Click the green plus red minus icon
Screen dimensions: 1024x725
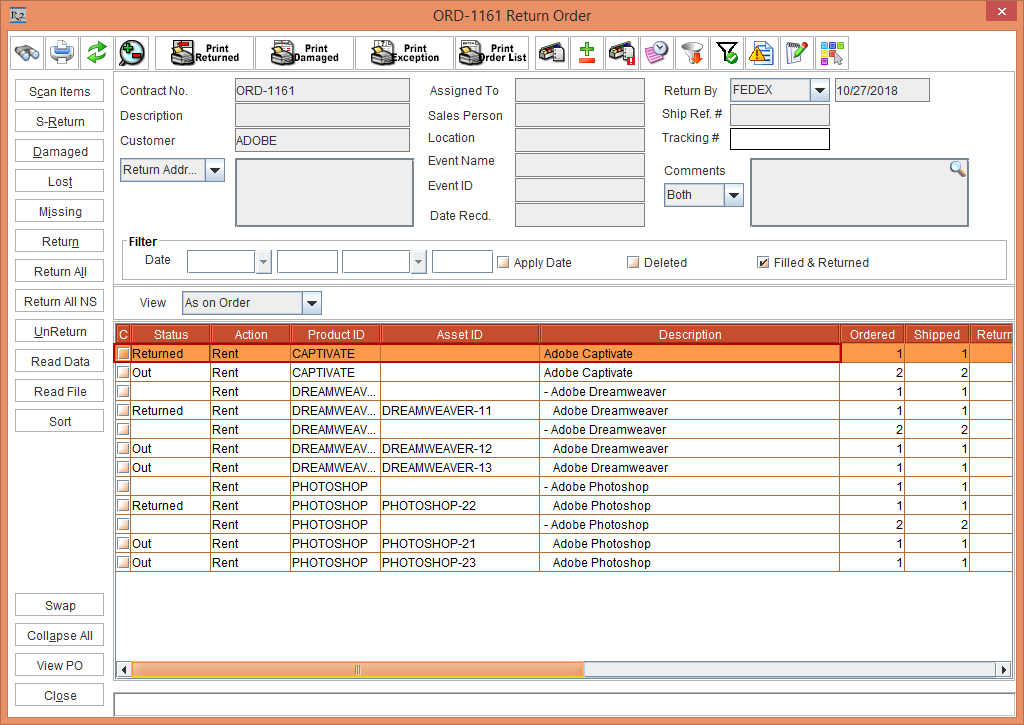tap(587, 52)
